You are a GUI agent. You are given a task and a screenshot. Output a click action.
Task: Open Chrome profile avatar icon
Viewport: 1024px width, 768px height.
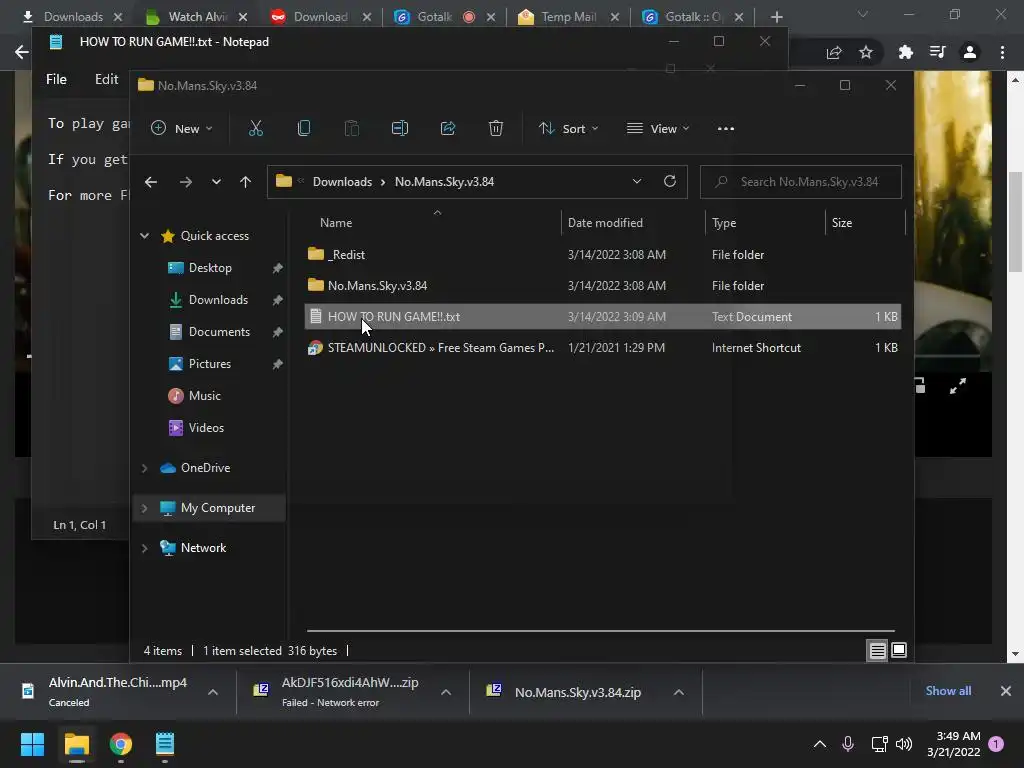point(970,52)
